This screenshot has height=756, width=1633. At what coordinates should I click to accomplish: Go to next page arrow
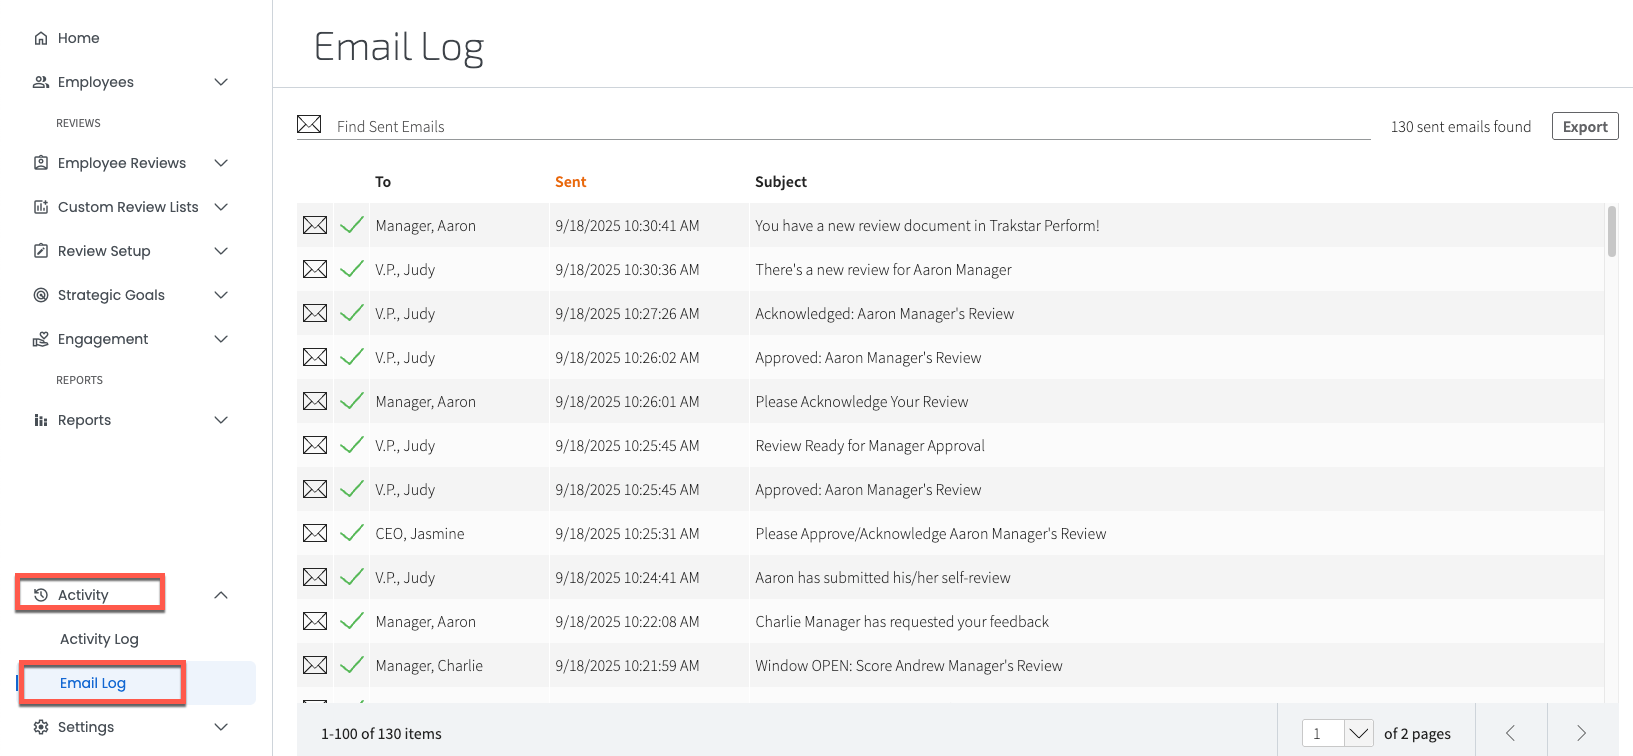point(1581,733)
